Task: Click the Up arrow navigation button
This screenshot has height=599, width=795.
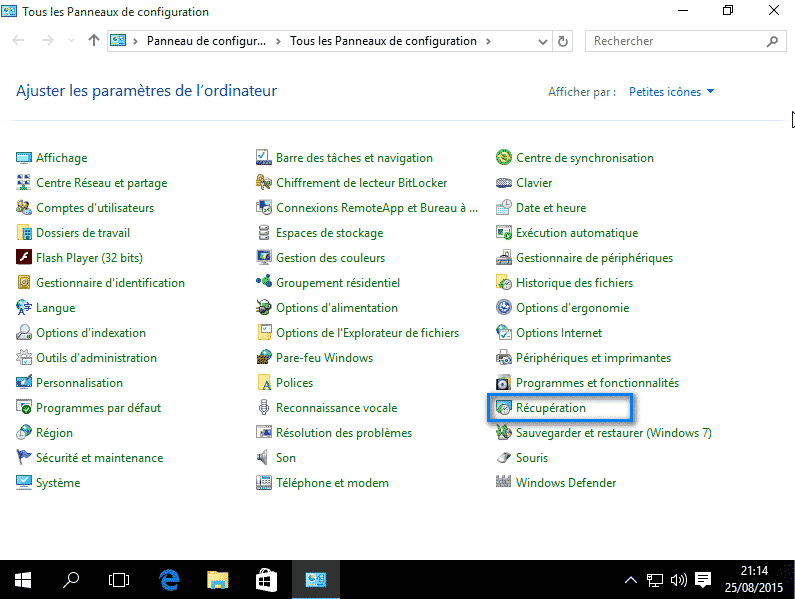Action: [x=94, y=41]
